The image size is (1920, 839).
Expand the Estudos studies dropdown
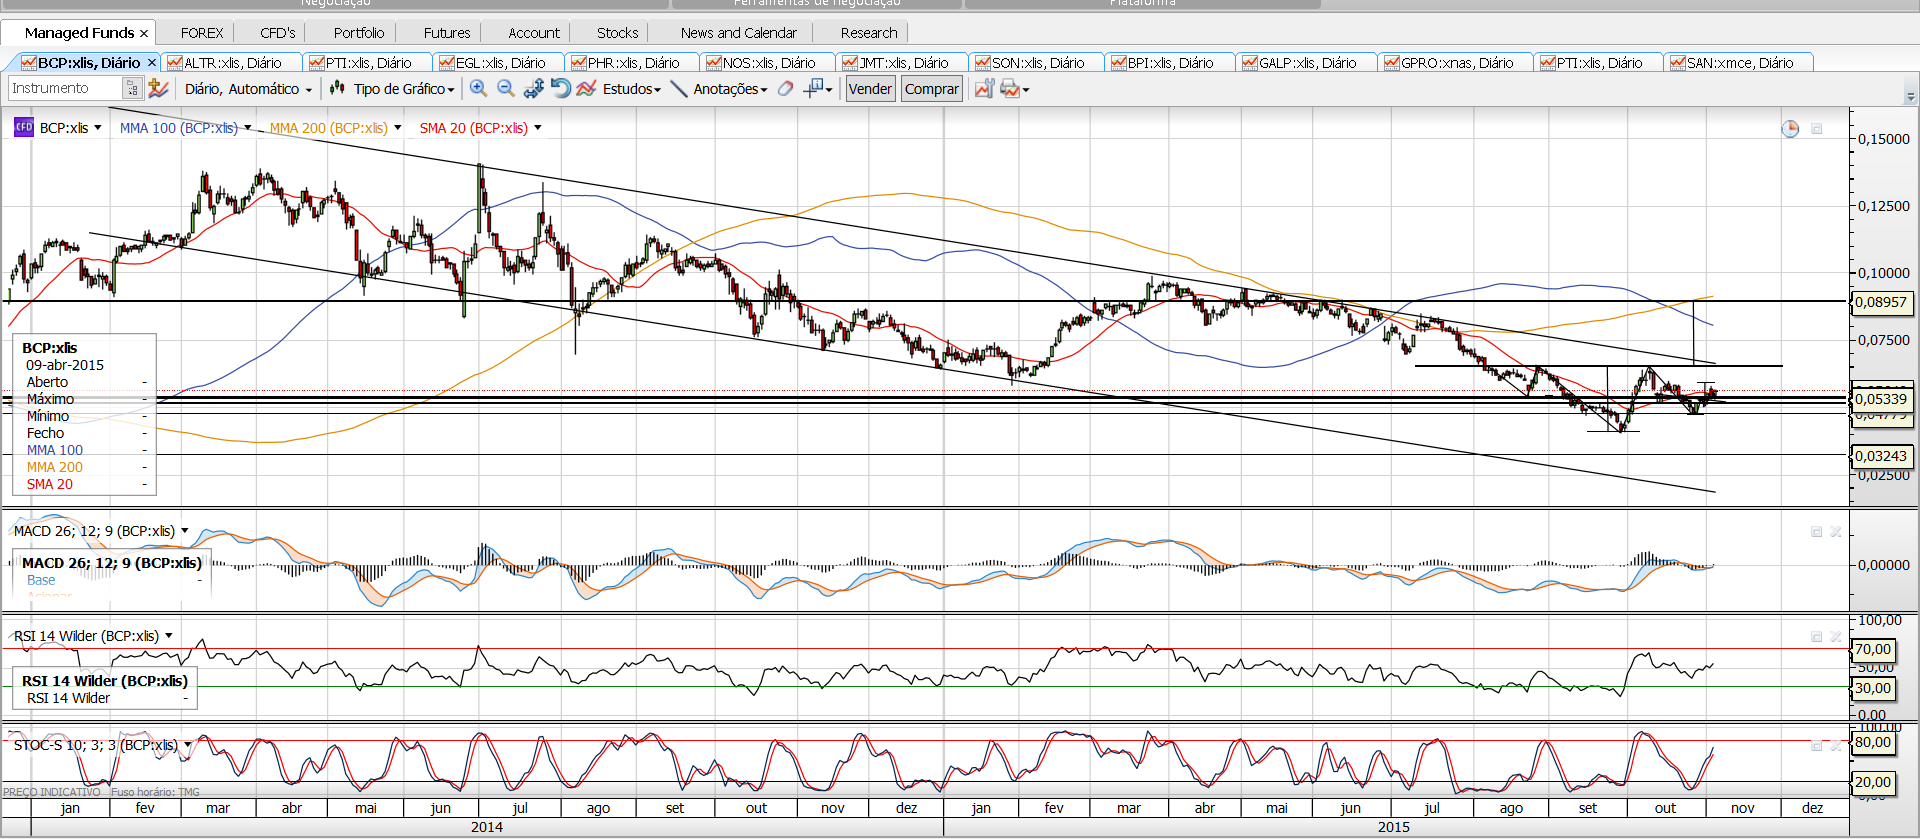(631, 89)
